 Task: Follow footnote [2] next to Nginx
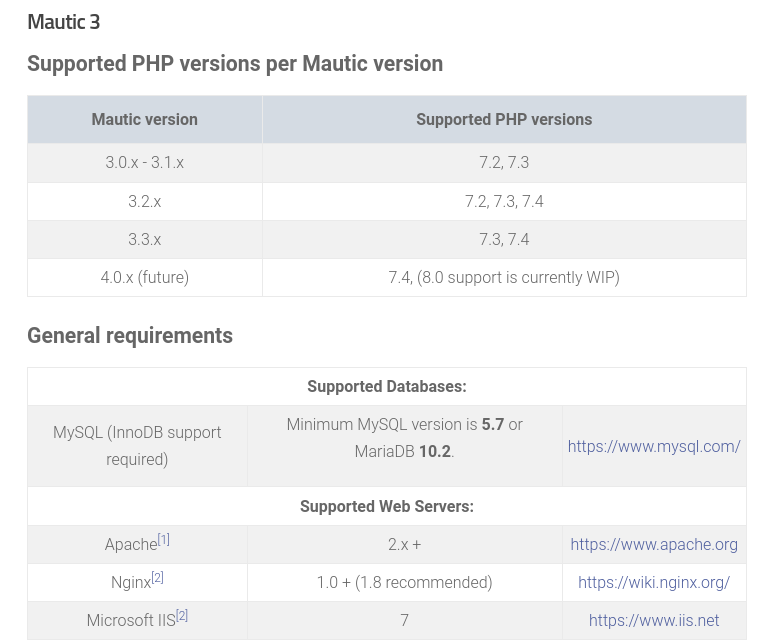[x=157, y=577]
